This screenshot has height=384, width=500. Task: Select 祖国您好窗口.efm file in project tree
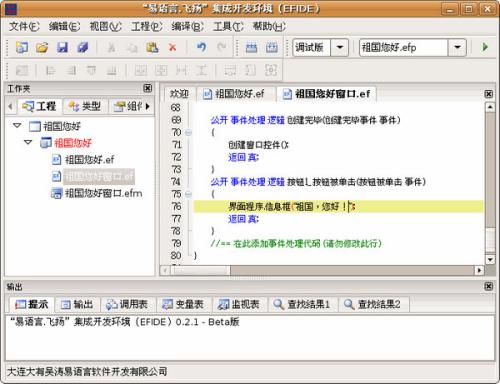[x=97, y=193]
